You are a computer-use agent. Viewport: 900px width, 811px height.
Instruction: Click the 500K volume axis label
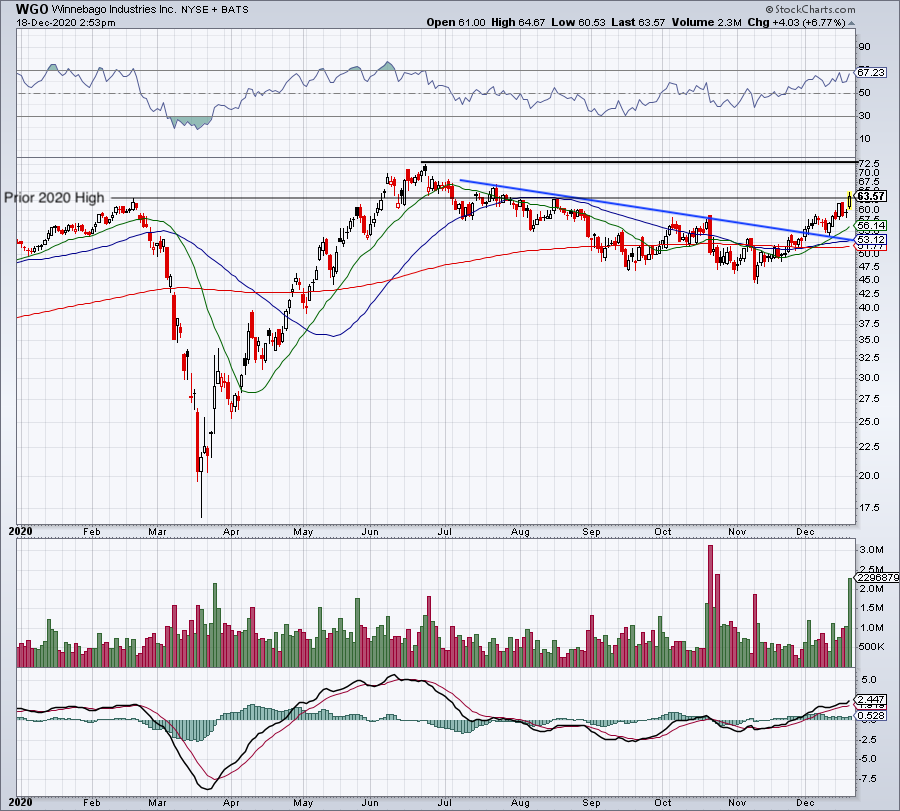point(871,646)
